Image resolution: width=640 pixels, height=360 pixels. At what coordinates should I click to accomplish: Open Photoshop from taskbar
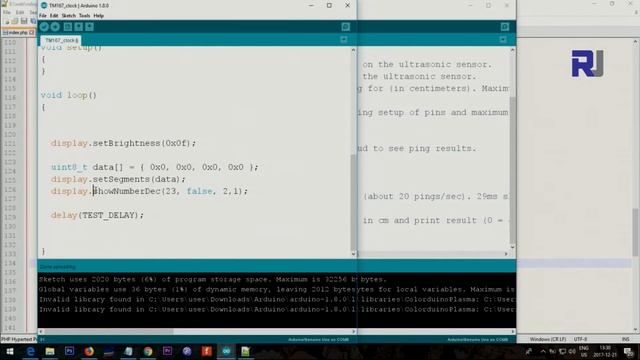[69, 351]
